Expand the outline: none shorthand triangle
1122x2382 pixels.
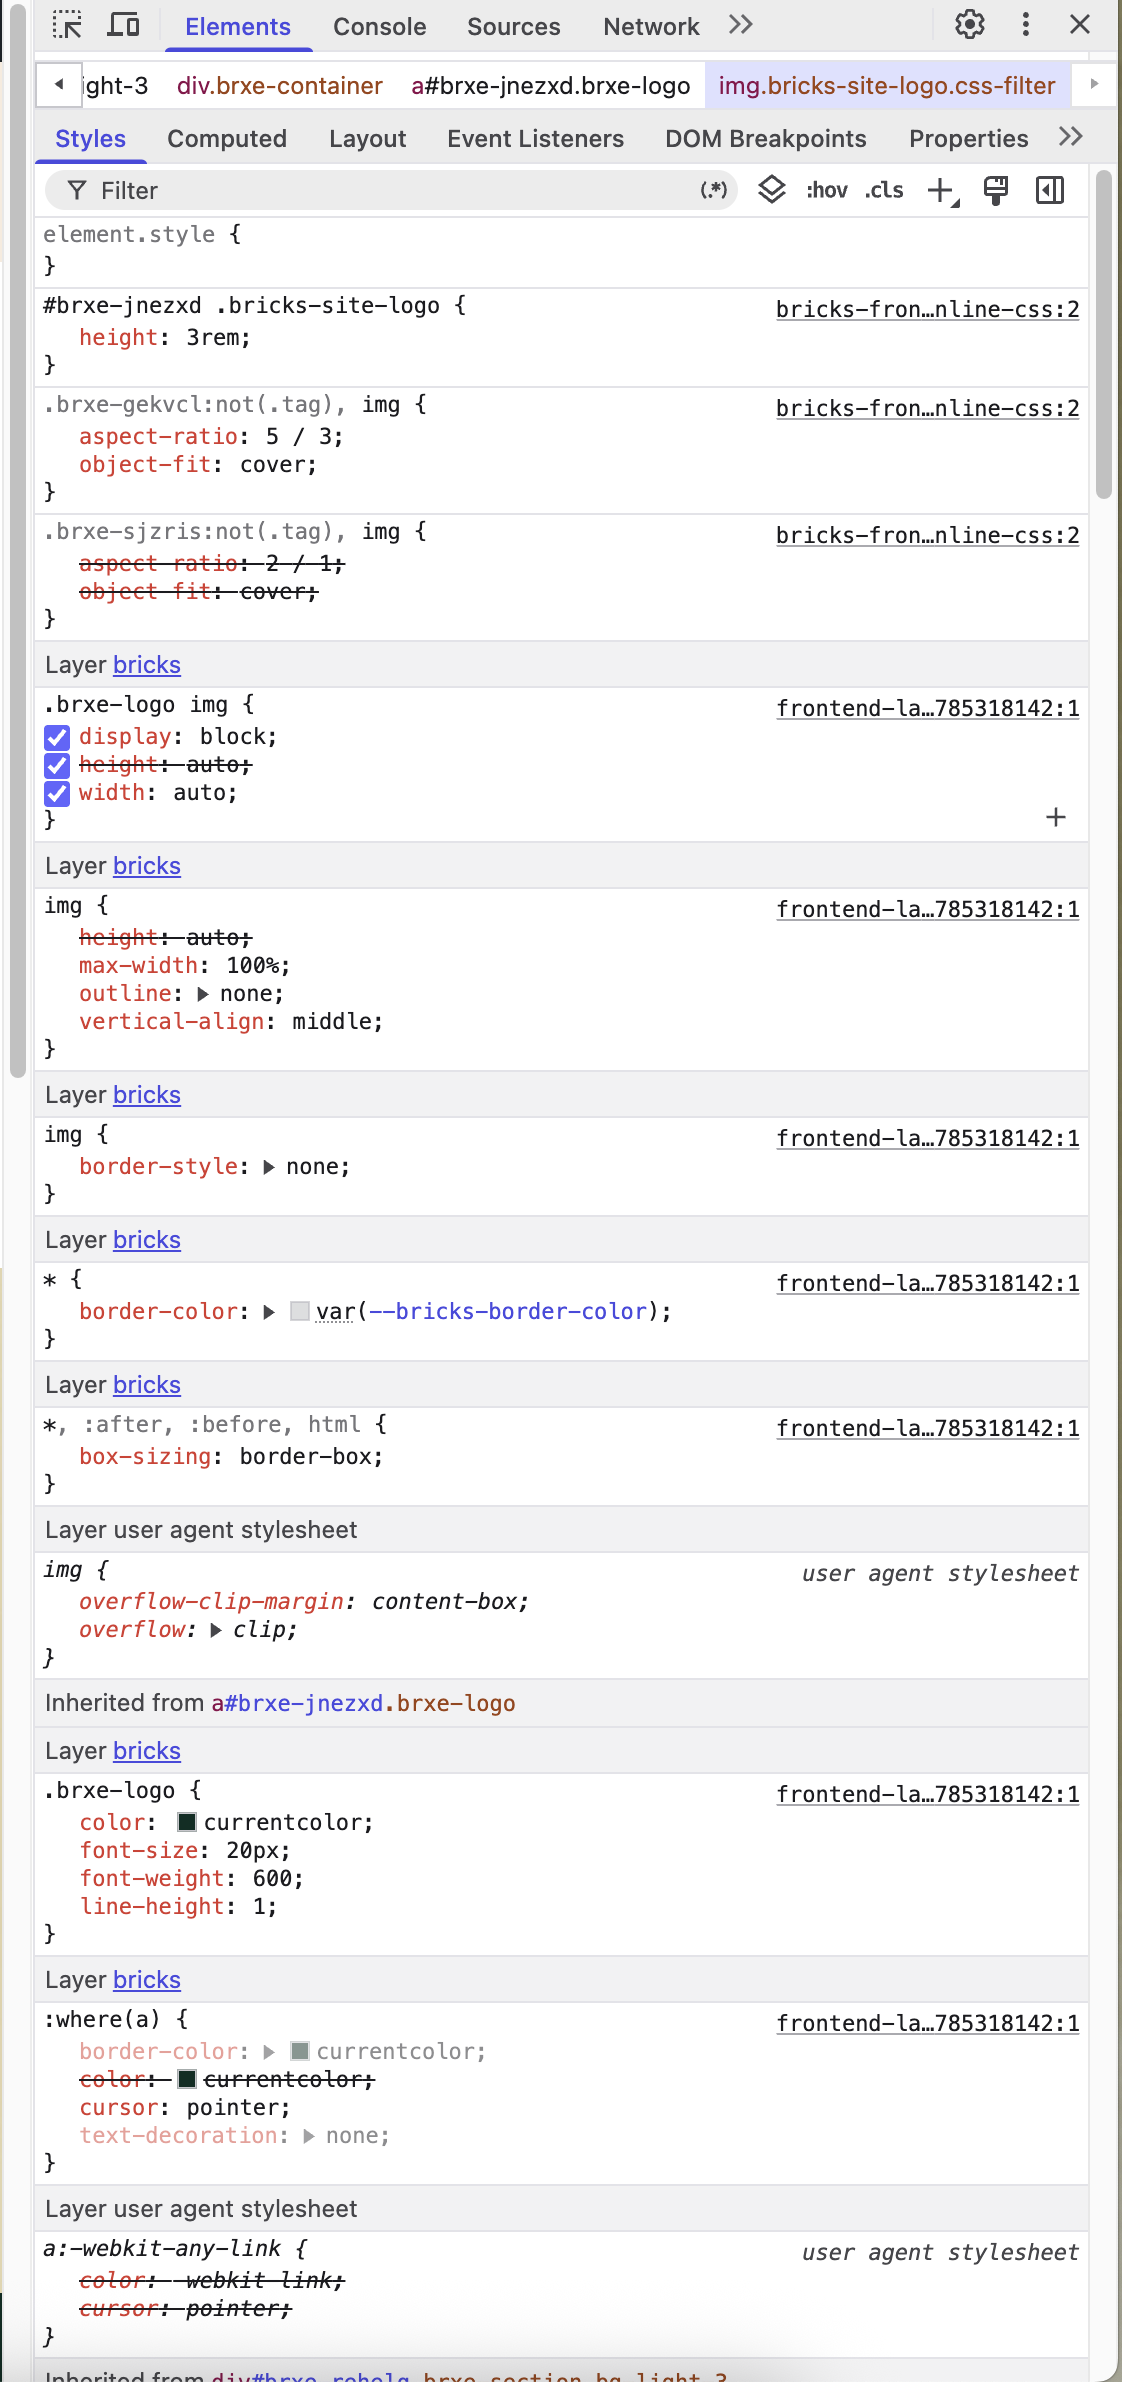tap(203, 994)
